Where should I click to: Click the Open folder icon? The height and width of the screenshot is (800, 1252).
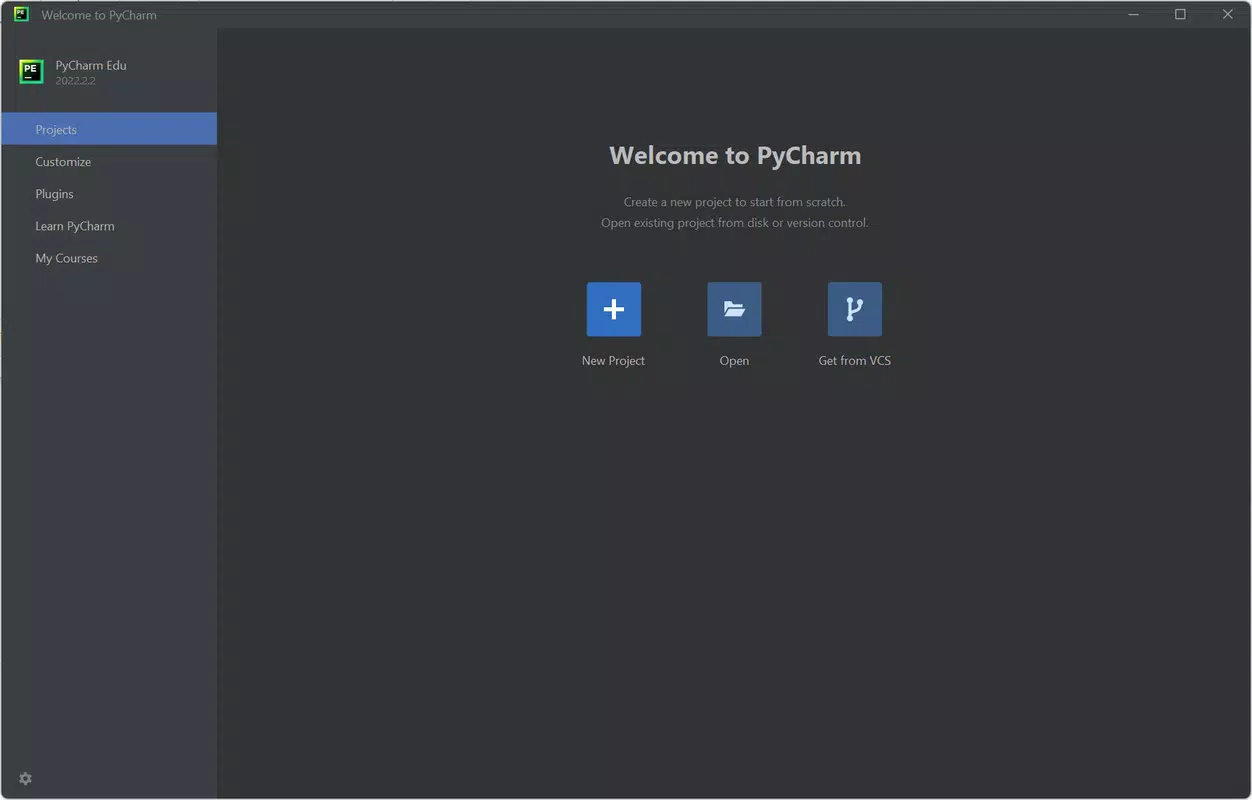click(734, 309)
